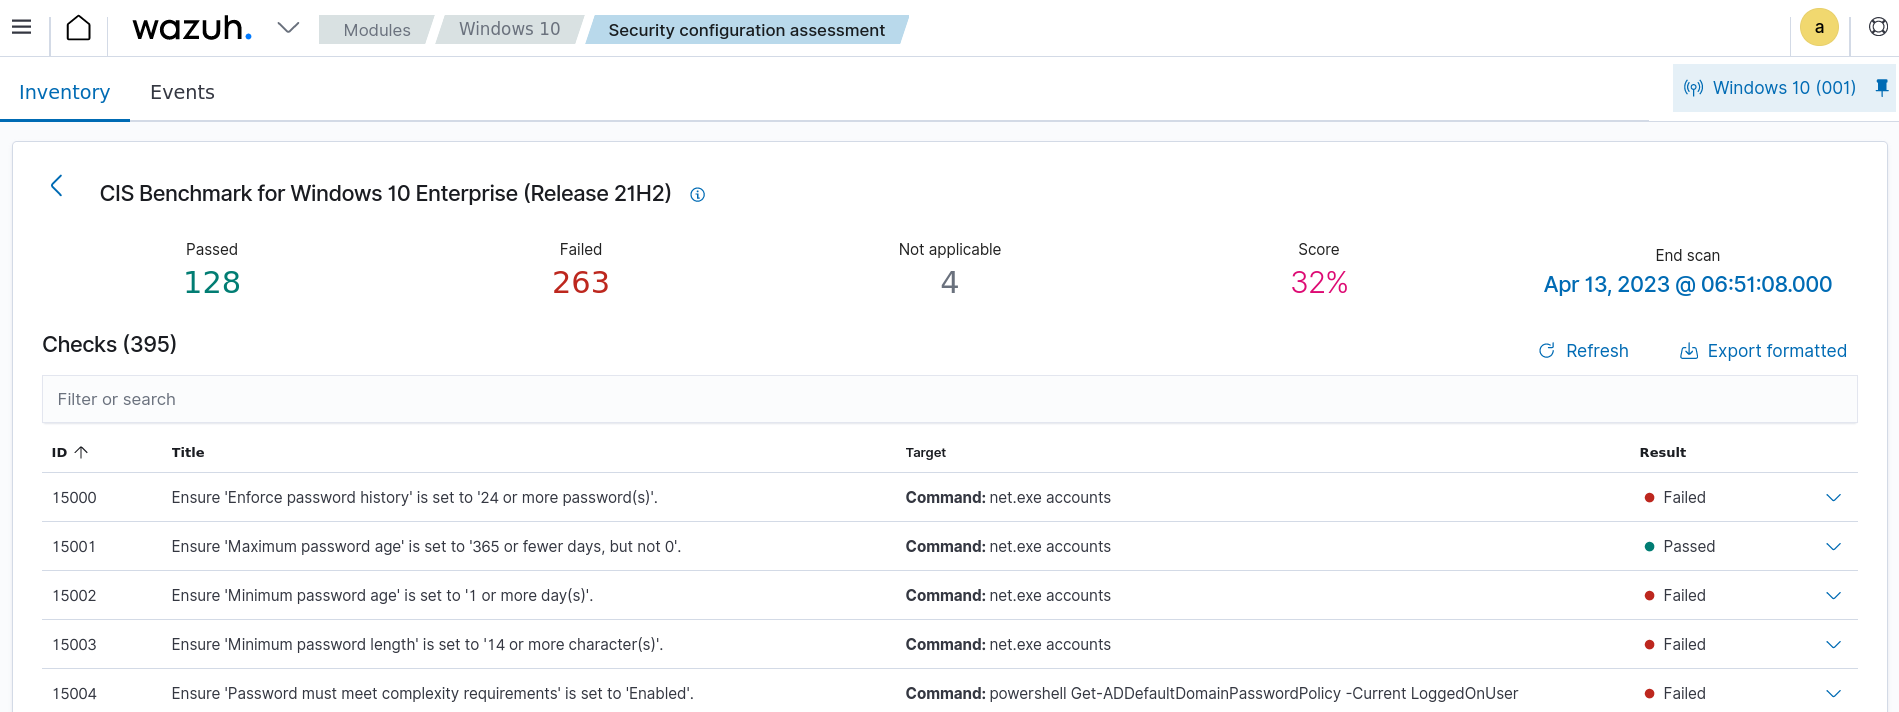Viewport: 1899px width, 712px height.
Task: Expand details for check 15001
Action: (1833, 547)
